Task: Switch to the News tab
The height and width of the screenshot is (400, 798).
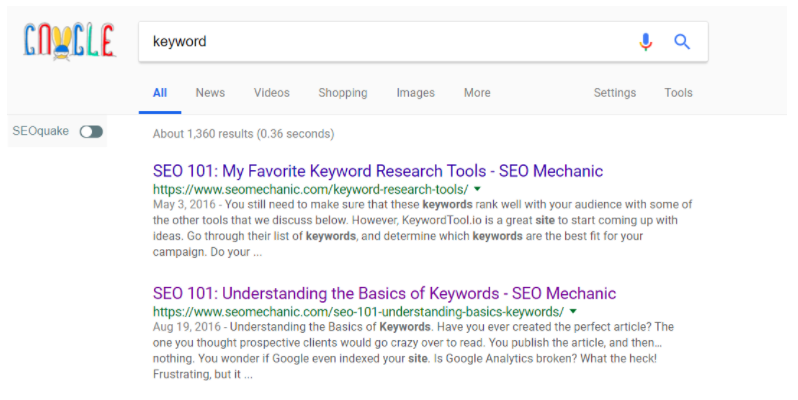Action: click(210, 93)
